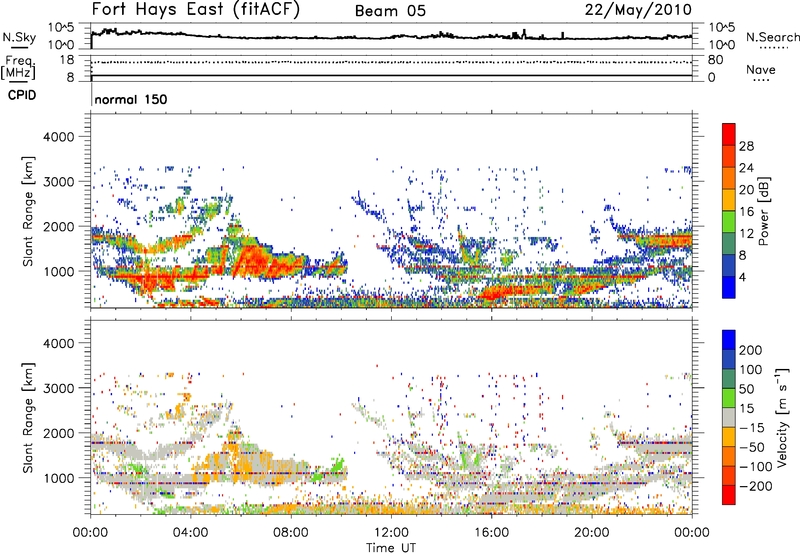Click the dotted Nave trace in frequency panel
The width and height of the screenshot is (800, 554).
click(x=391, y=62)
